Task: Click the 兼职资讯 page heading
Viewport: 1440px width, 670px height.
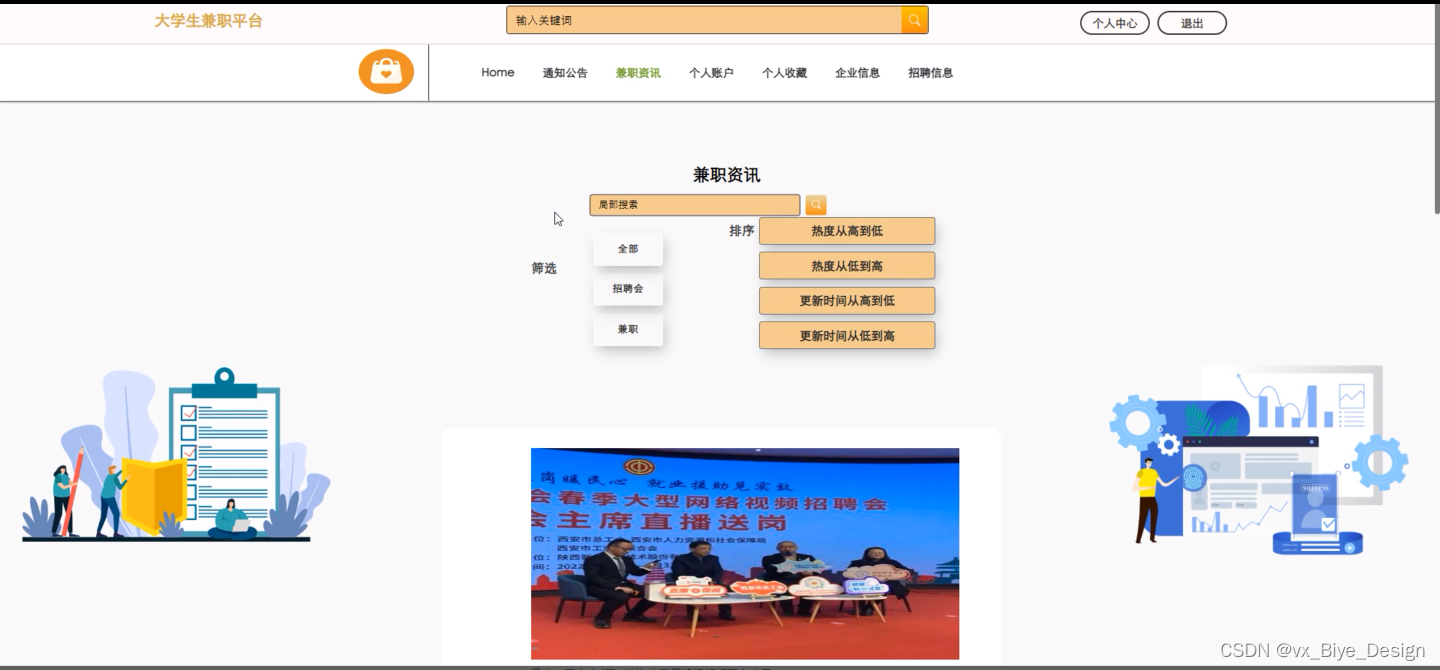Action: [x=727, y=175]
